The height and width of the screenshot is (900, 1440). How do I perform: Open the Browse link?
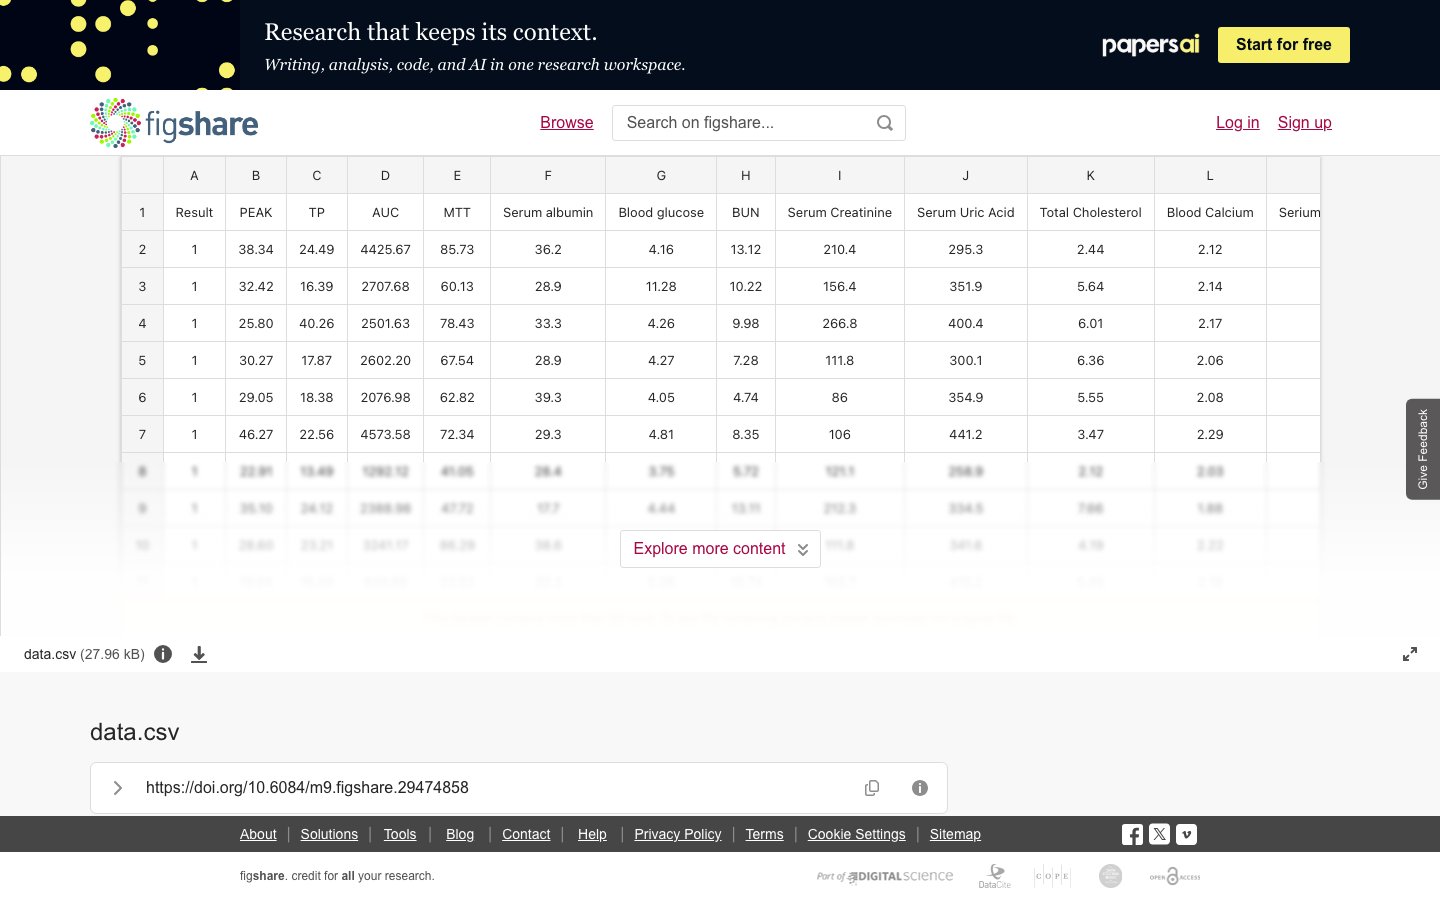[567, 122]
